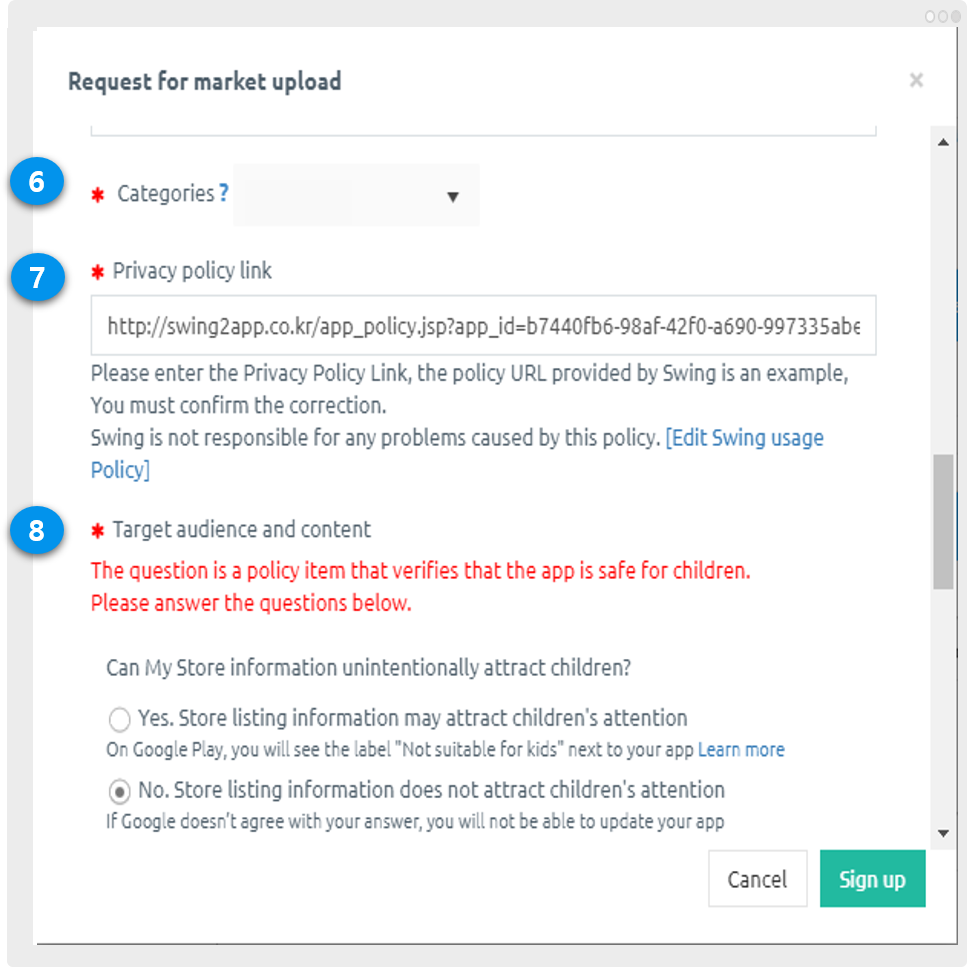967x967 pixels.
Task: Open the Edit Swing usage Policy link
Action: click(744, 439)
